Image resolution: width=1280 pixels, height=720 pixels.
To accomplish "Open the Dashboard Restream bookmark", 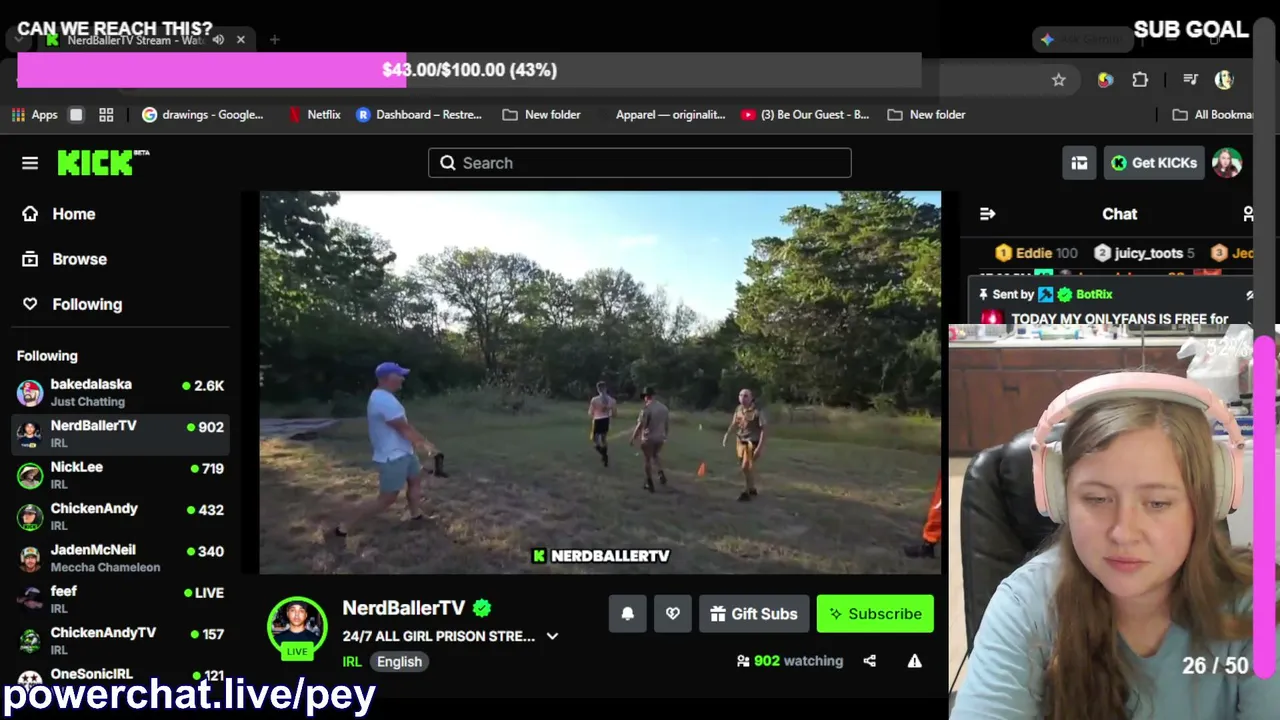I will tap(419, 115).
